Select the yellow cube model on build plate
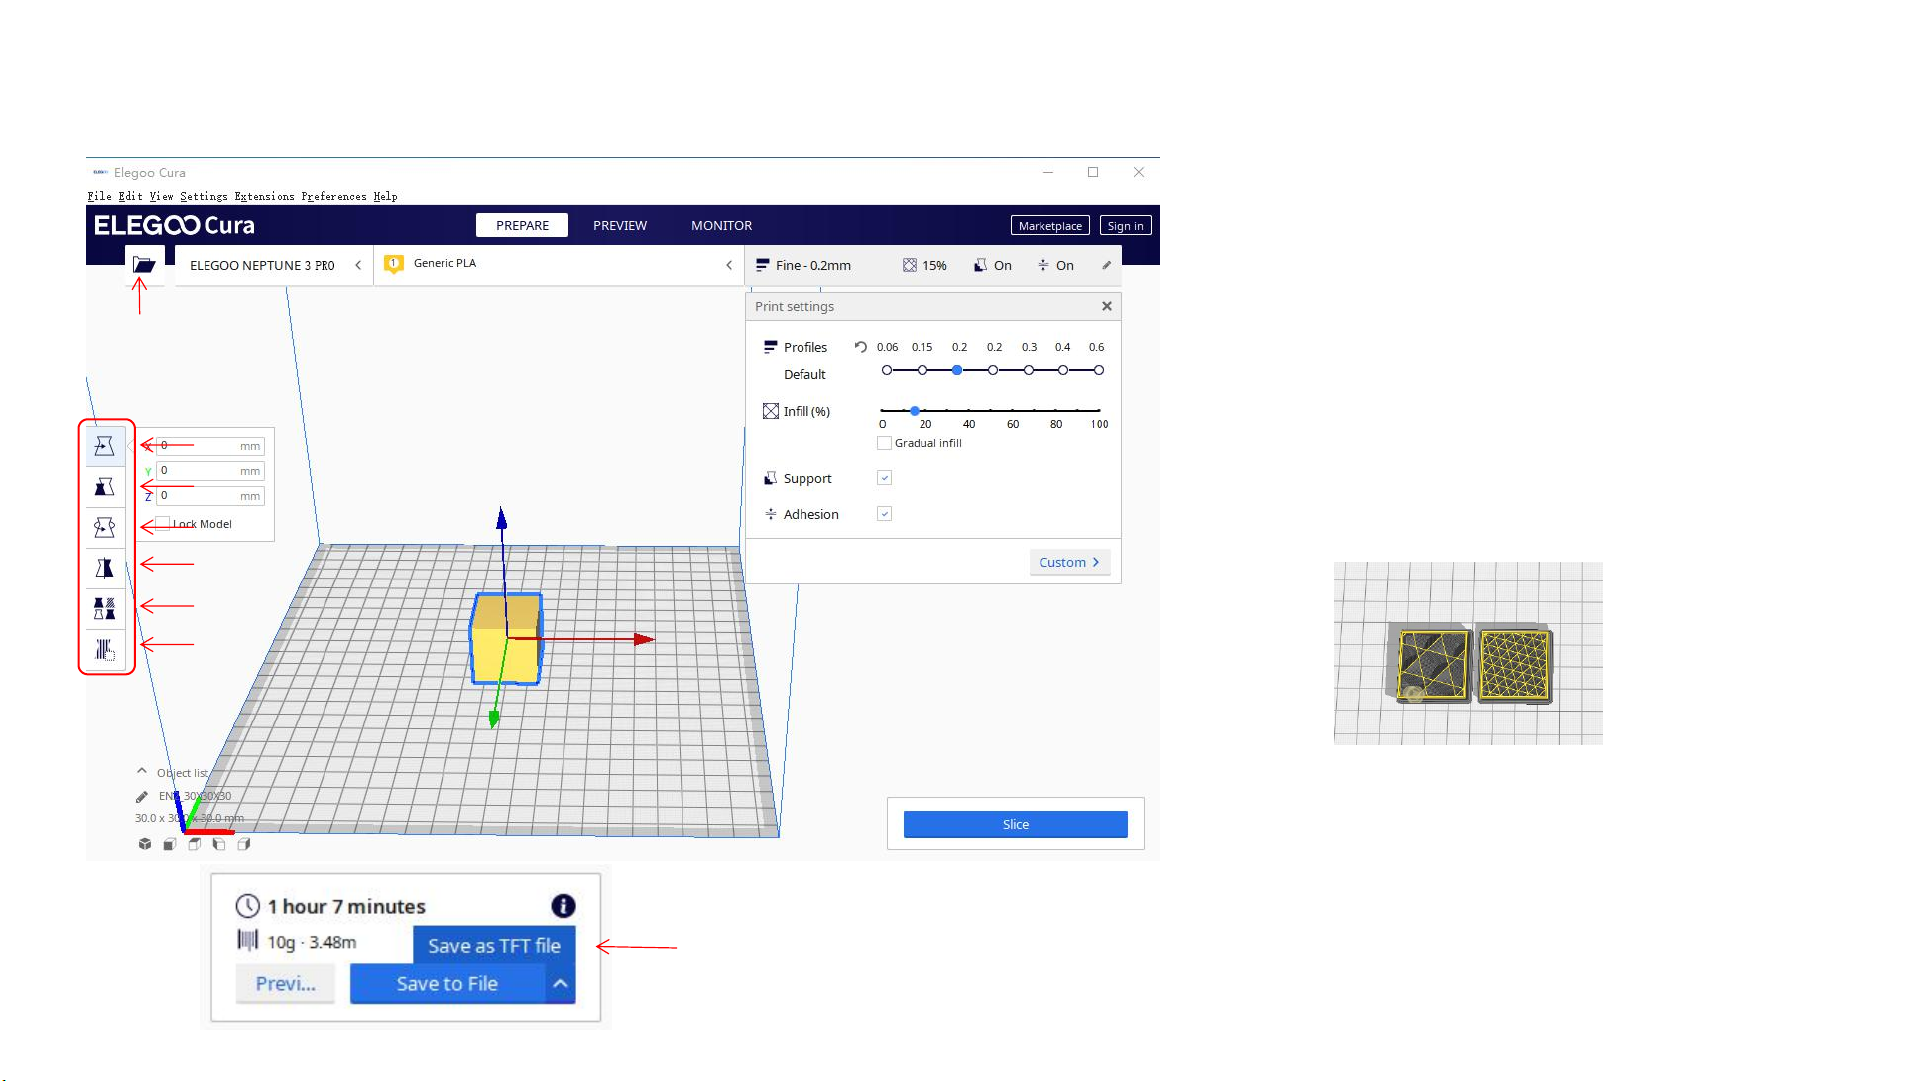This screenshot has height=1081, width=1921. (507, 640)
